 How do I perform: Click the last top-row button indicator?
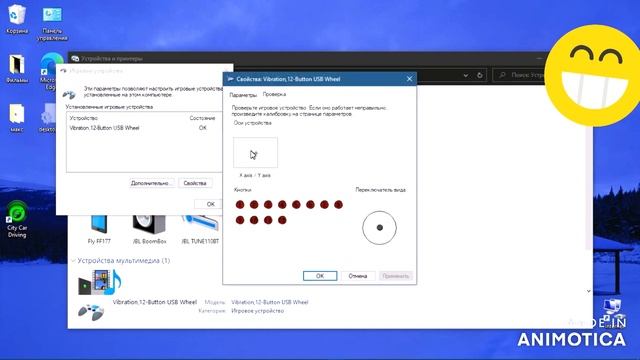tap(338, 204)
